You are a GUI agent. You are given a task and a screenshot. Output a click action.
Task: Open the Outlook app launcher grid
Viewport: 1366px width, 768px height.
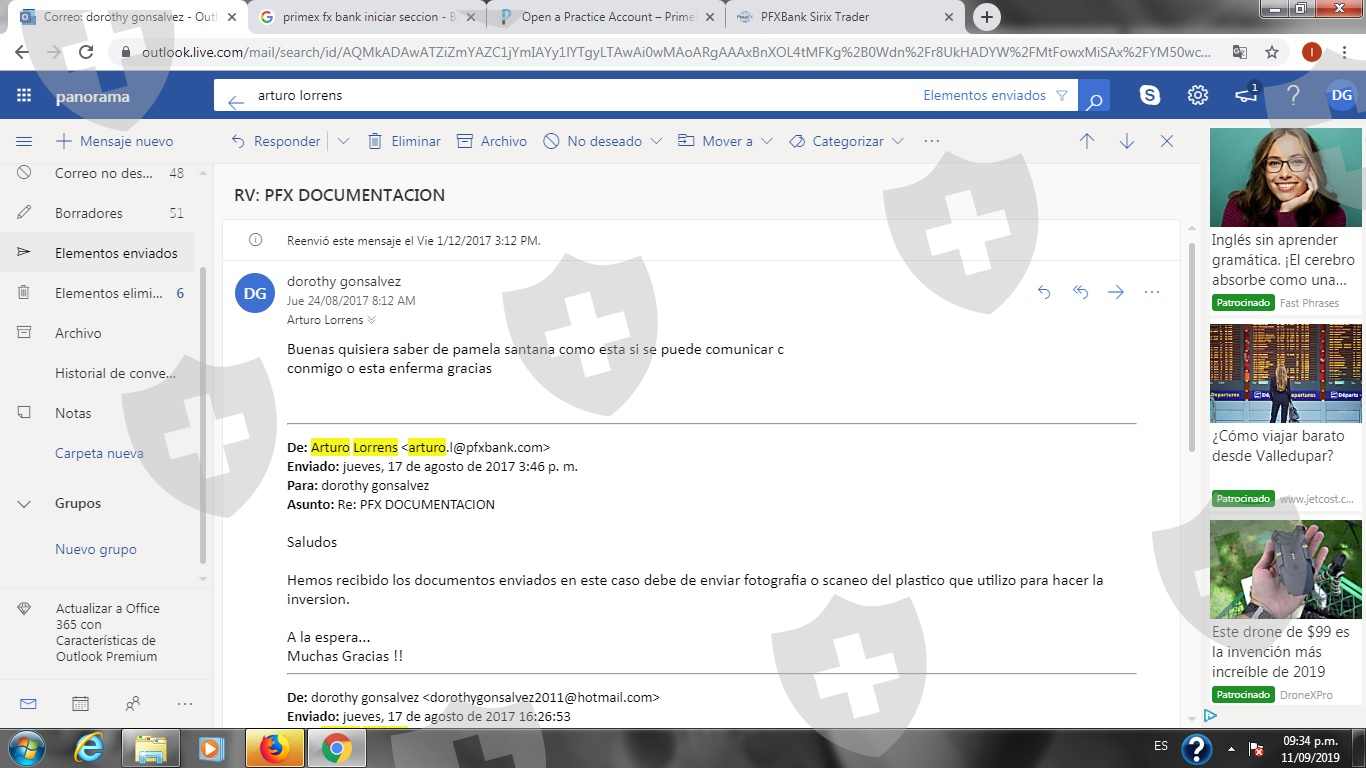tap(24, 96)
